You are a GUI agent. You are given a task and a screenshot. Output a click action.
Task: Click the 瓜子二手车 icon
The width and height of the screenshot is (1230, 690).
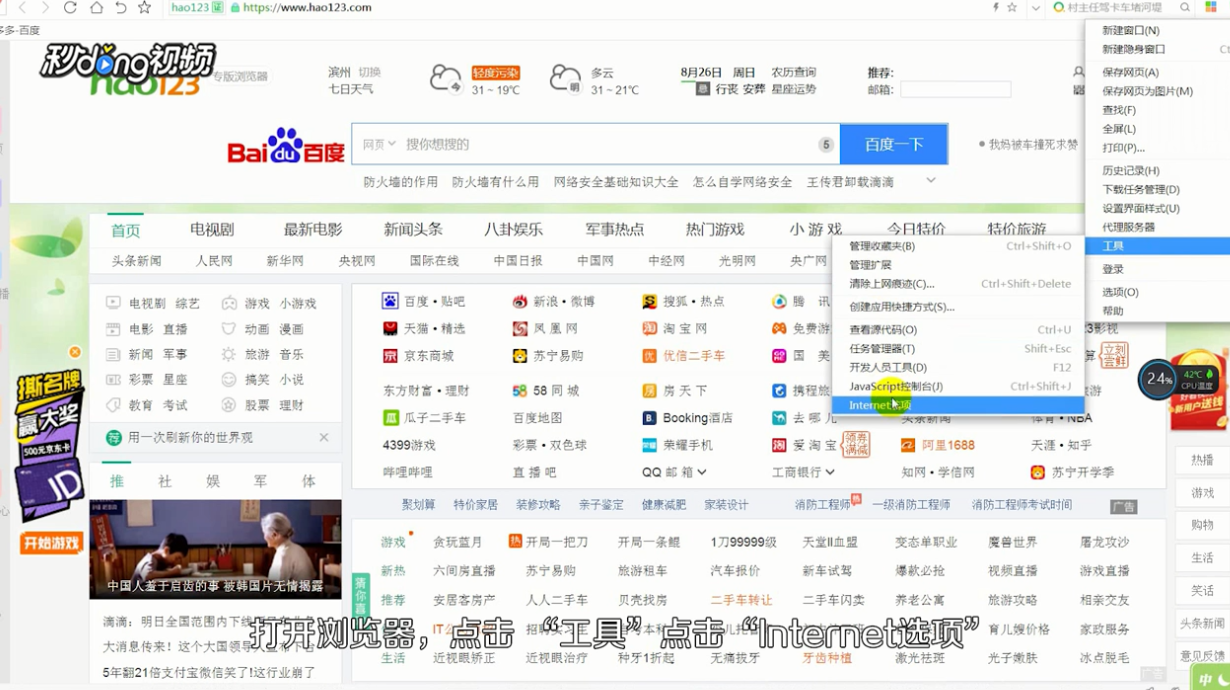390,418
